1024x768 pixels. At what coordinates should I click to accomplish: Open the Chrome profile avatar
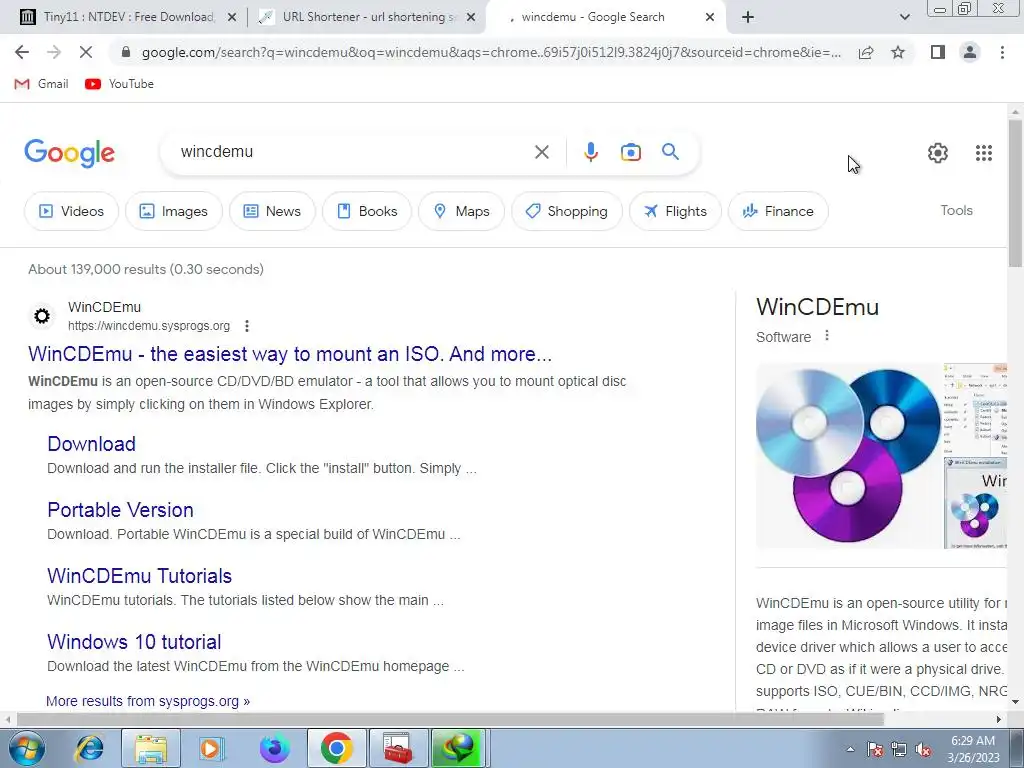970,52
